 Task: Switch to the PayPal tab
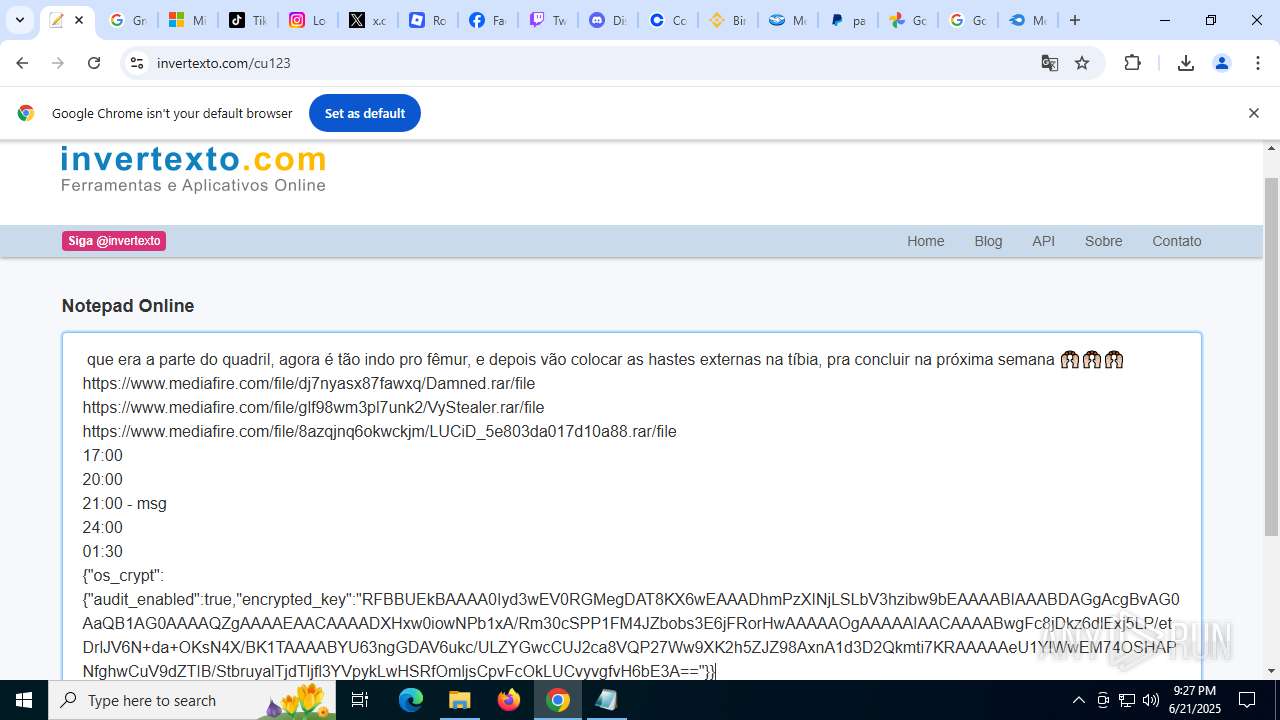pos(847,20)
